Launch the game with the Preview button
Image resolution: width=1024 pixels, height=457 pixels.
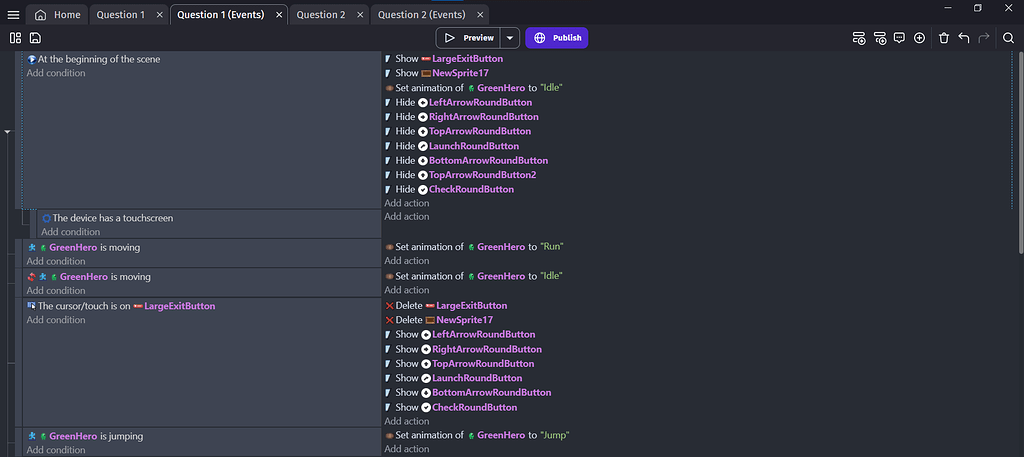coord(469,38)
